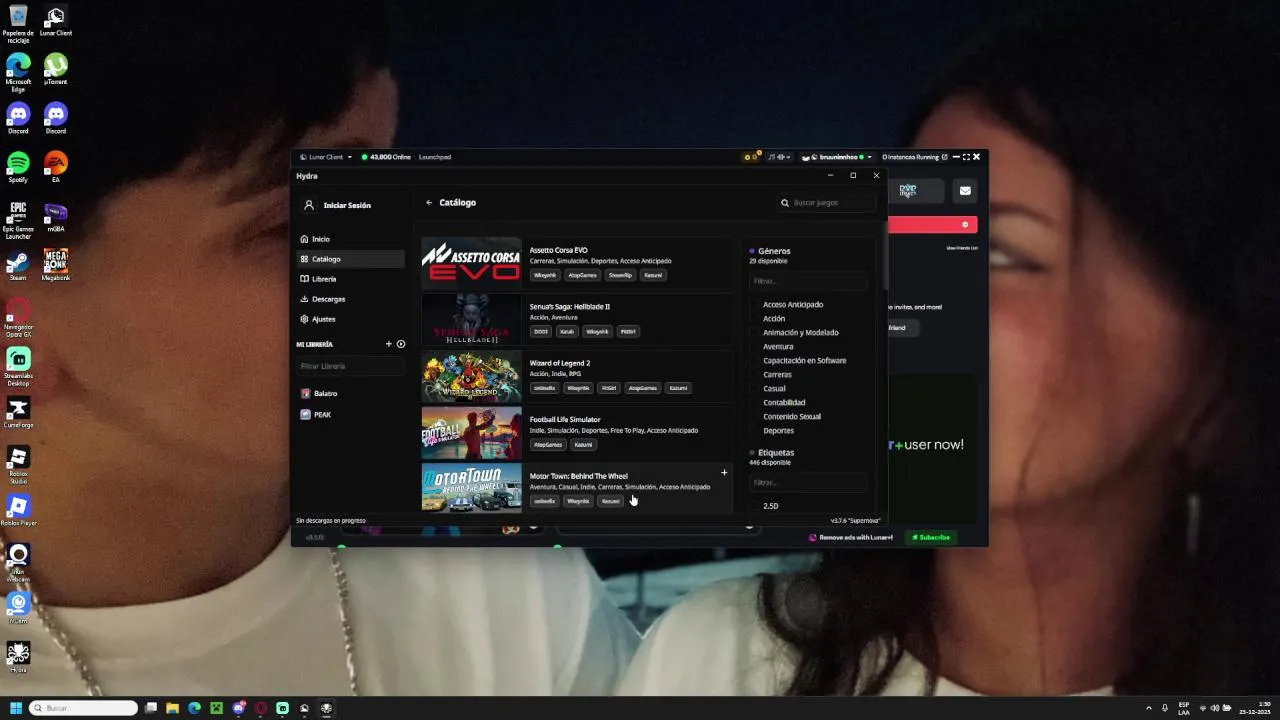The height and width of the screenshot is (720, 1280).
Task: Check Capacitación en Software genre filter
Action: [799, 360]
